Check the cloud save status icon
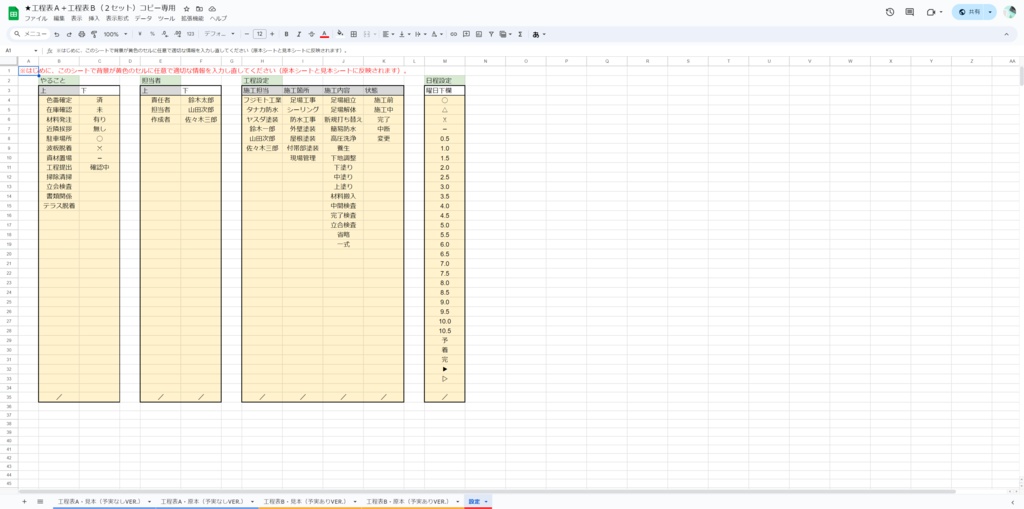 (x=212, y=8)
